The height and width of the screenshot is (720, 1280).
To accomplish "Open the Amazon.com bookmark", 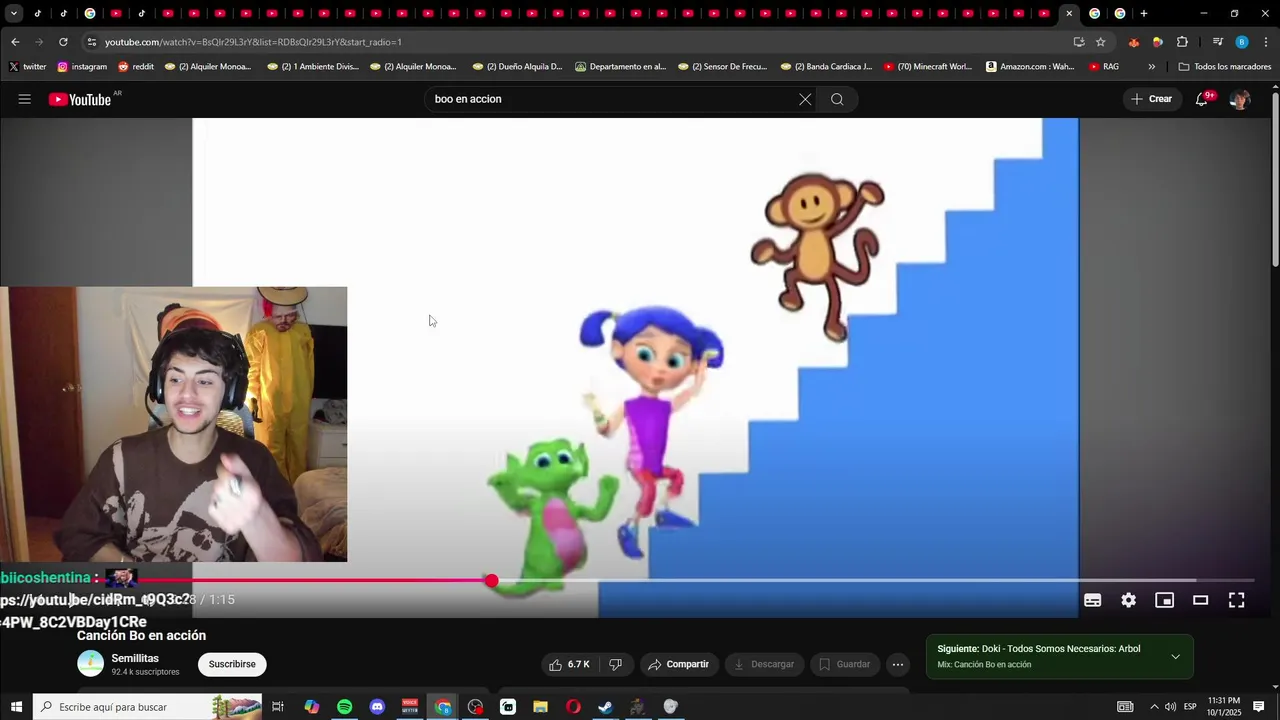I will (1030, 67).
